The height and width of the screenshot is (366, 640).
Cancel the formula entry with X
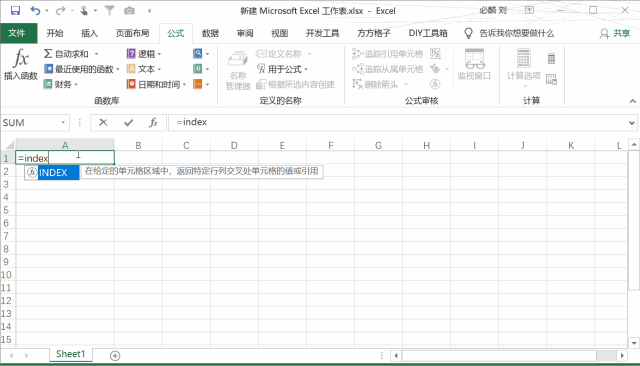pos(103,122)
